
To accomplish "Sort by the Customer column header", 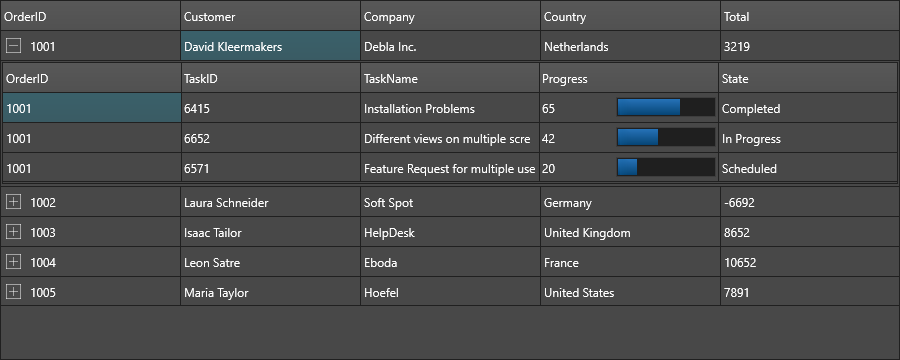I will 270,16.
